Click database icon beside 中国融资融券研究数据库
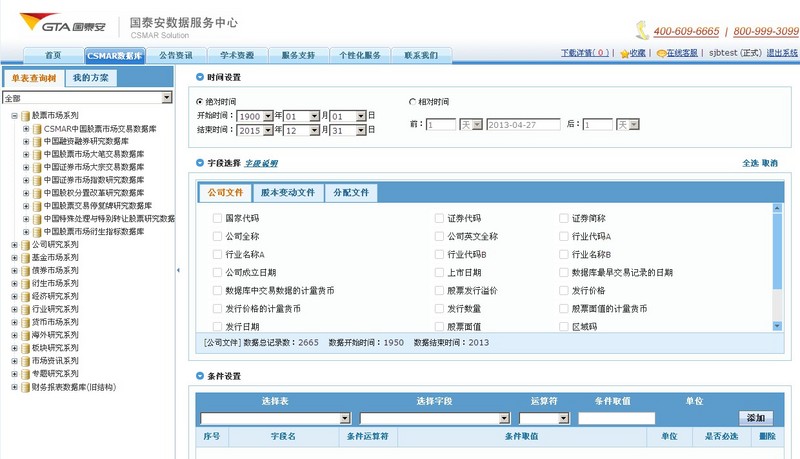This screenshot has width=800, height=459. click(x=37, y=142)
